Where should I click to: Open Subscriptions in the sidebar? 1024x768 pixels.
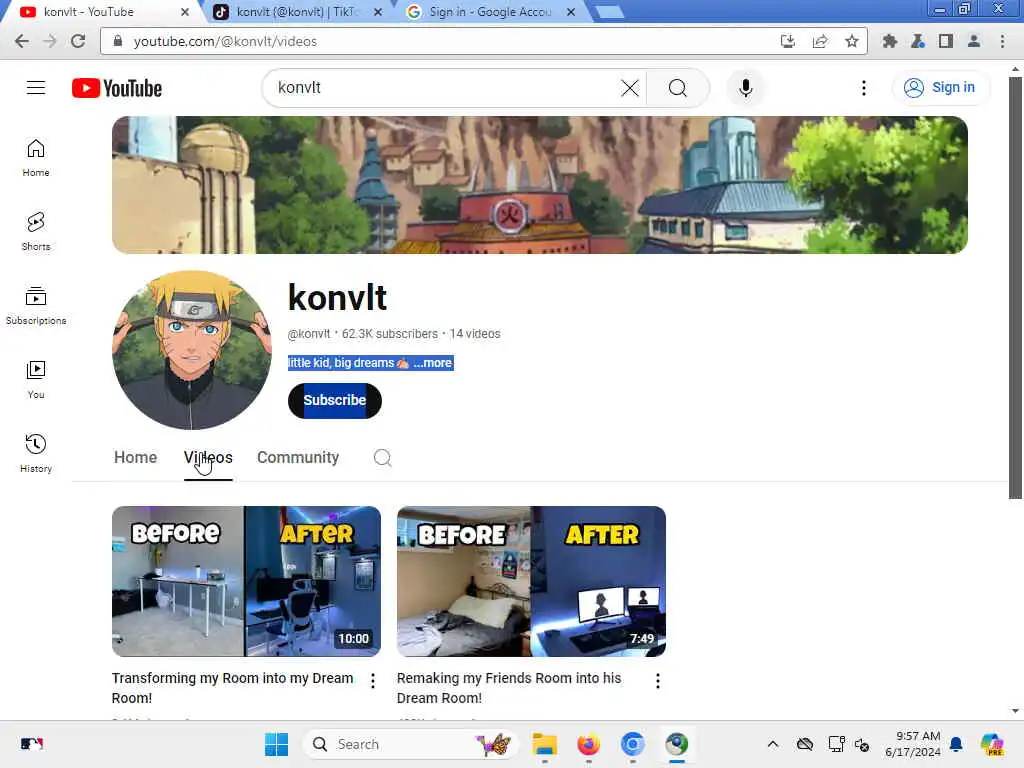(36, 306)
